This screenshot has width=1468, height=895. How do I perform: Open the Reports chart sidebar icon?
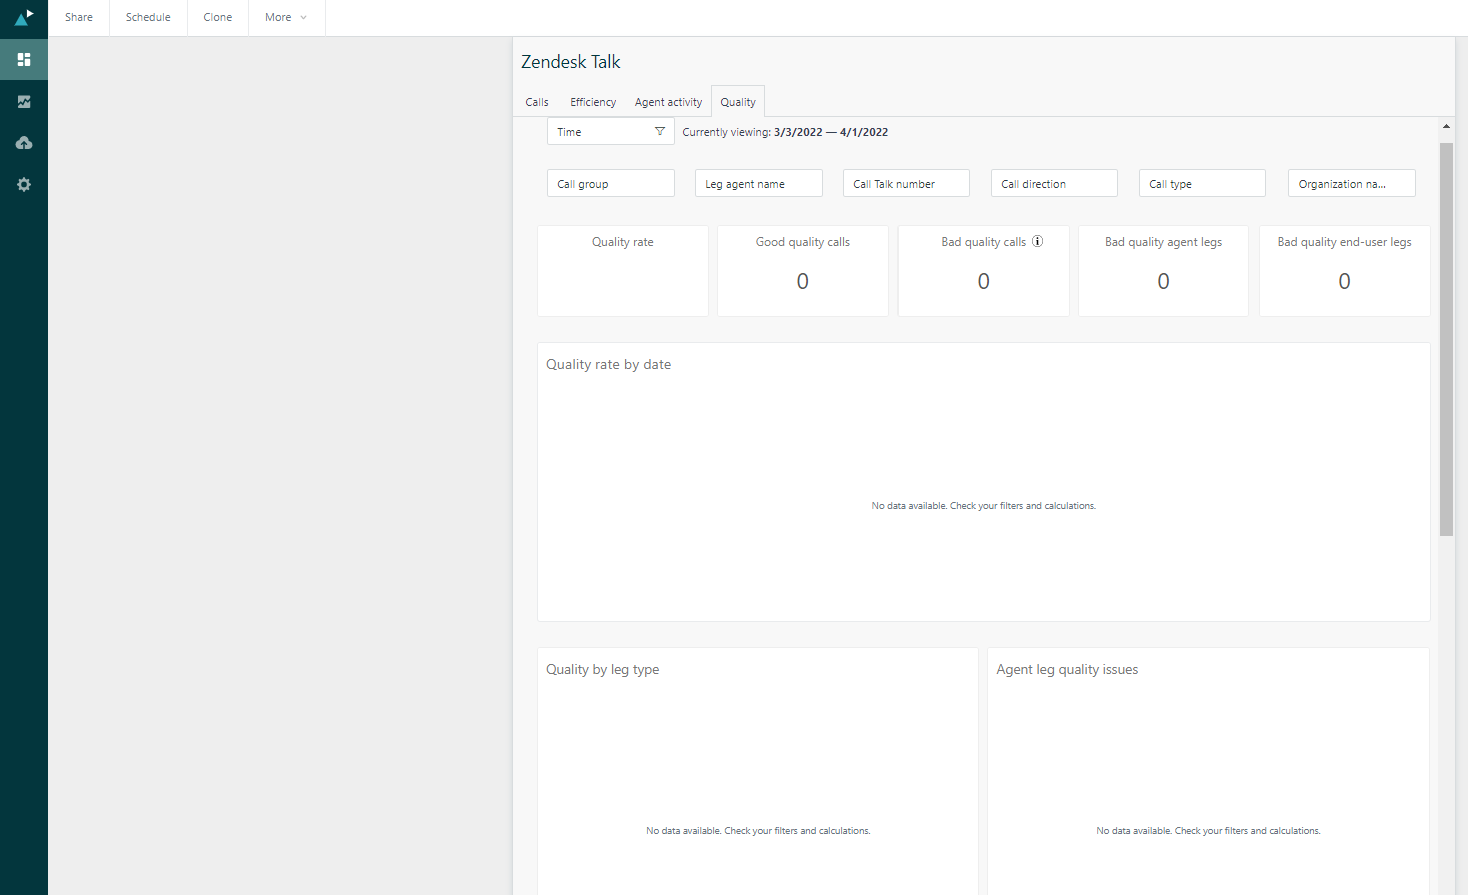tap(24, 101)
